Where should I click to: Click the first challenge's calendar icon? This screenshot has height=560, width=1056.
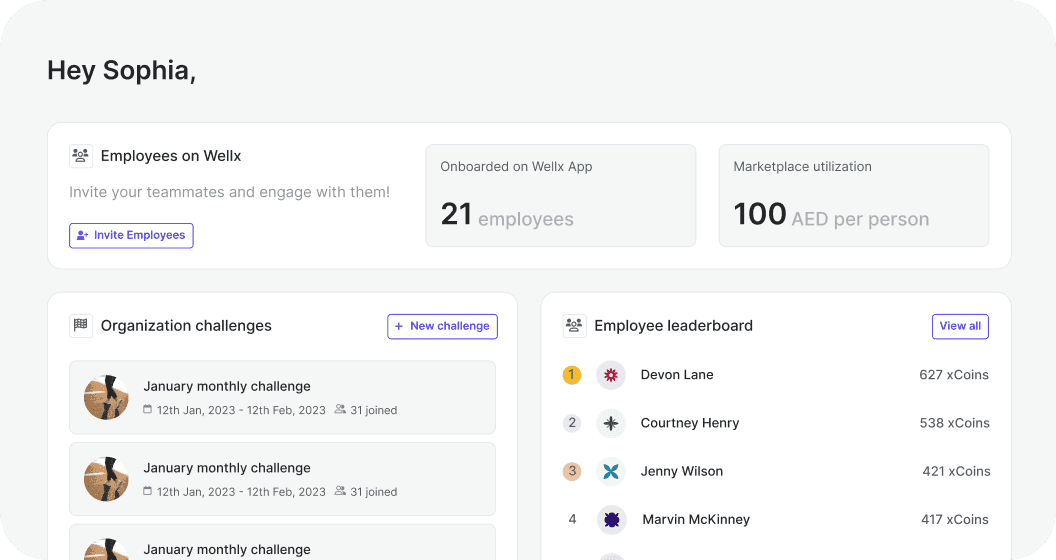tap(147, 409)
